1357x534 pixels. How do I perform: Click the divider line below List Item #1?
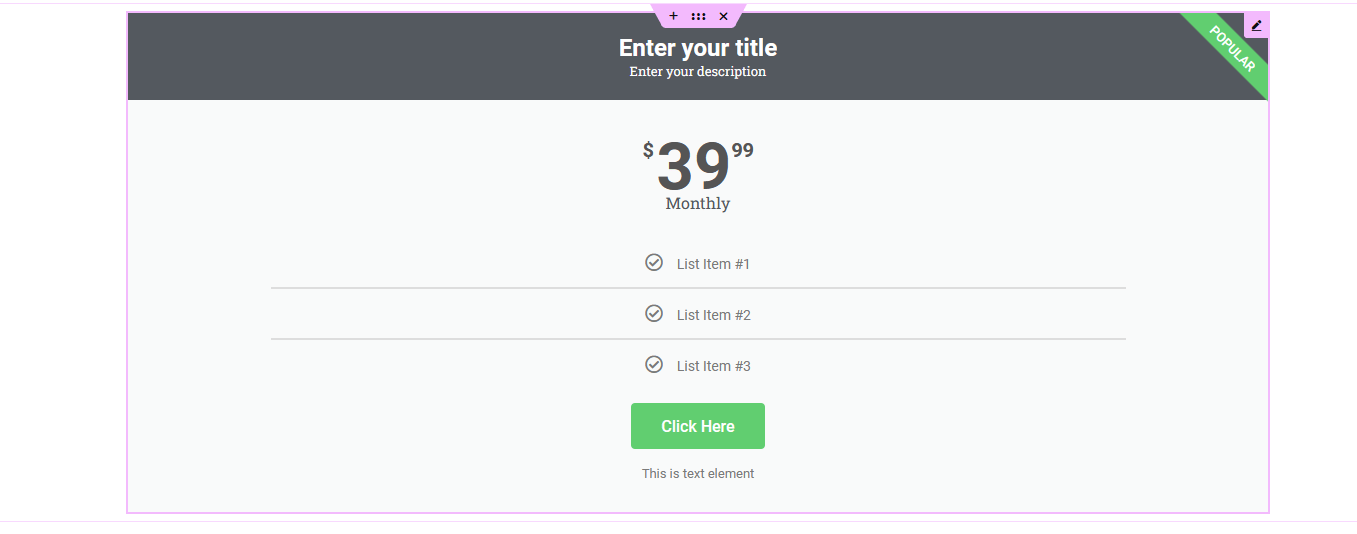pos(697,288)
